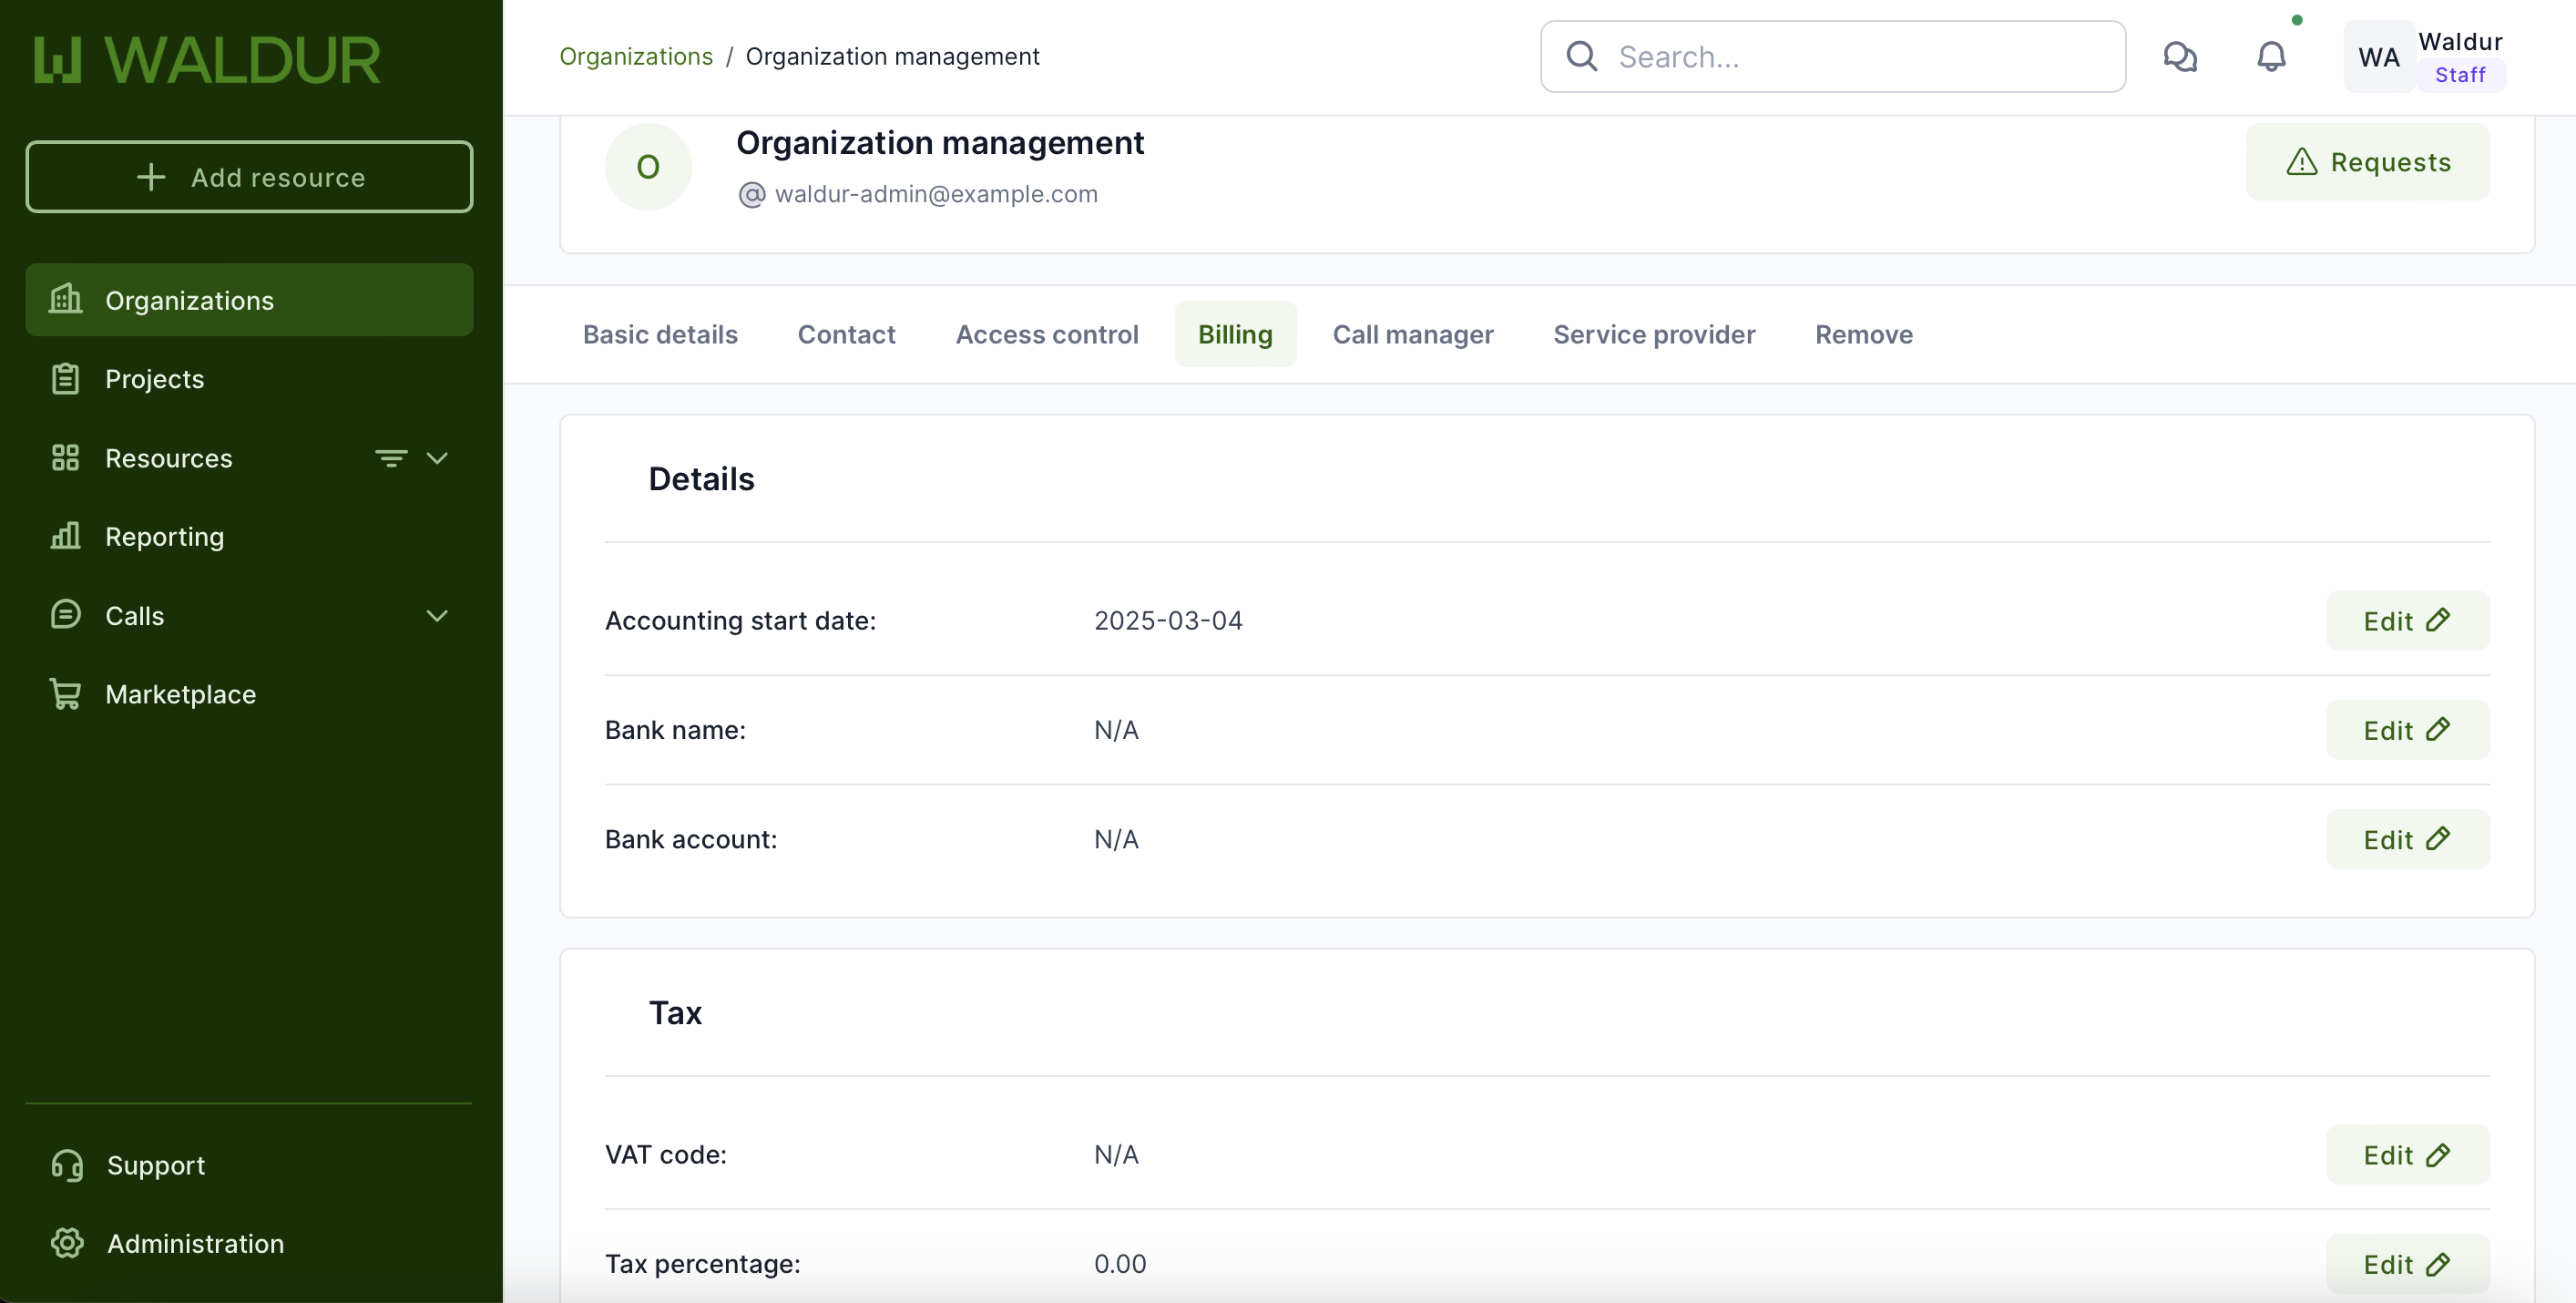The height and width of the screenshot is (1303, 2576).
Task: Expand the Calls menu chevron
Action: (437, 616)
